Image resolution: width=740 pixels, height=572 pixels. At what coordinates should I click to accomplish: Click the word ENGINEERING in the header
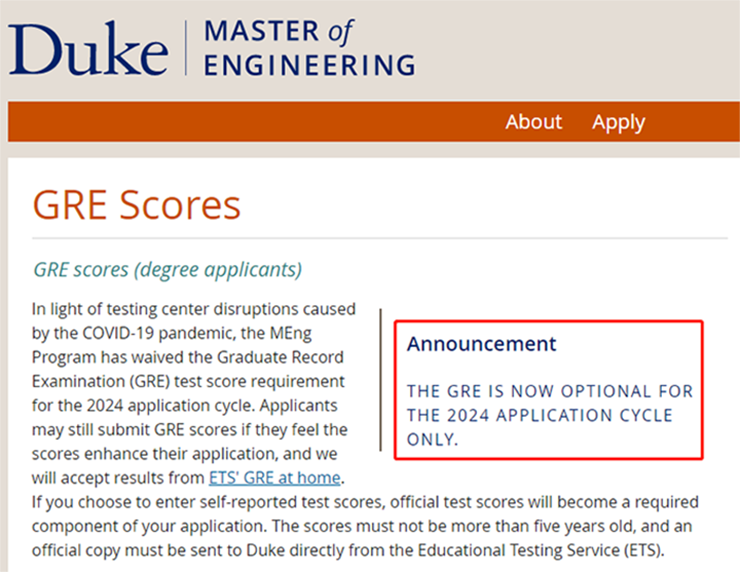pyautogui.click(x=310, y=65)
